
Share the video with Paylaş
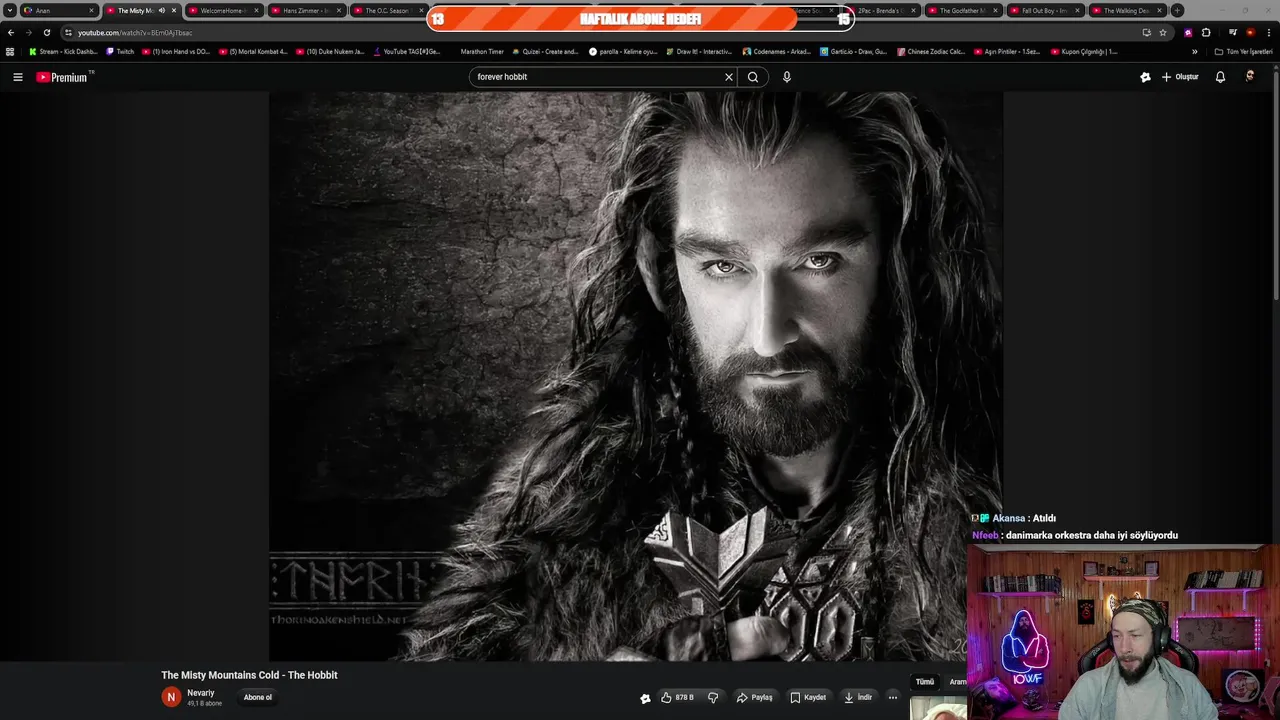[755, 697]
